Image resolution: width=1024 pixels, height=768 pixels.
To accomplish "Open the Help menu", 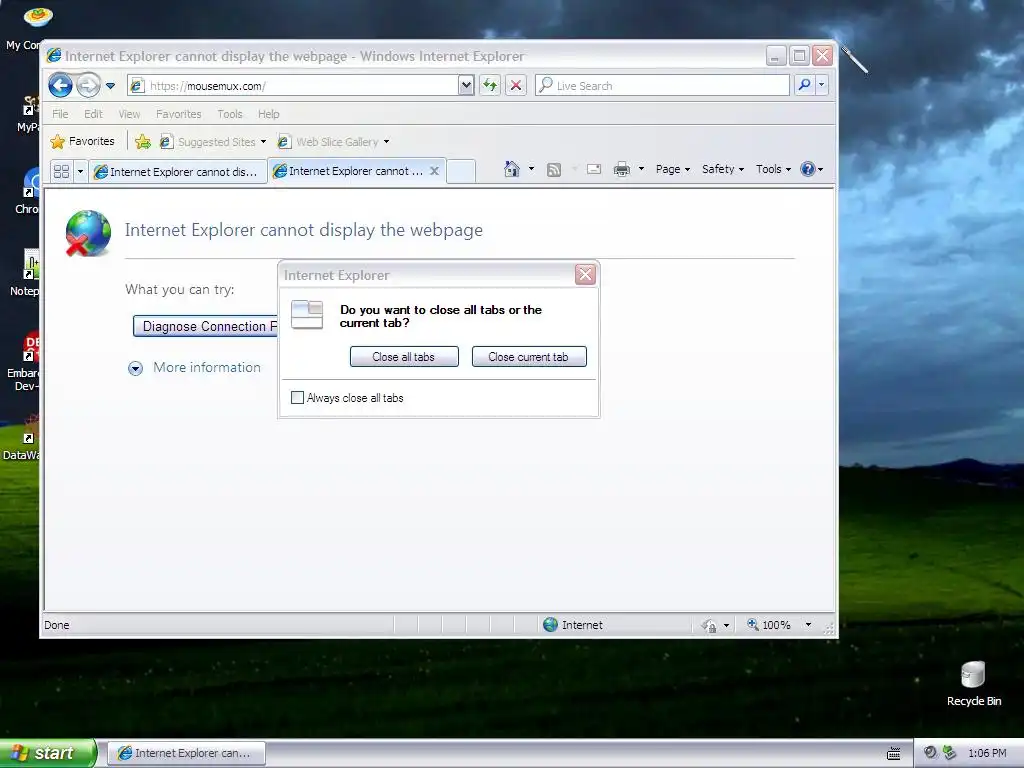I will (x=268, y=114).
